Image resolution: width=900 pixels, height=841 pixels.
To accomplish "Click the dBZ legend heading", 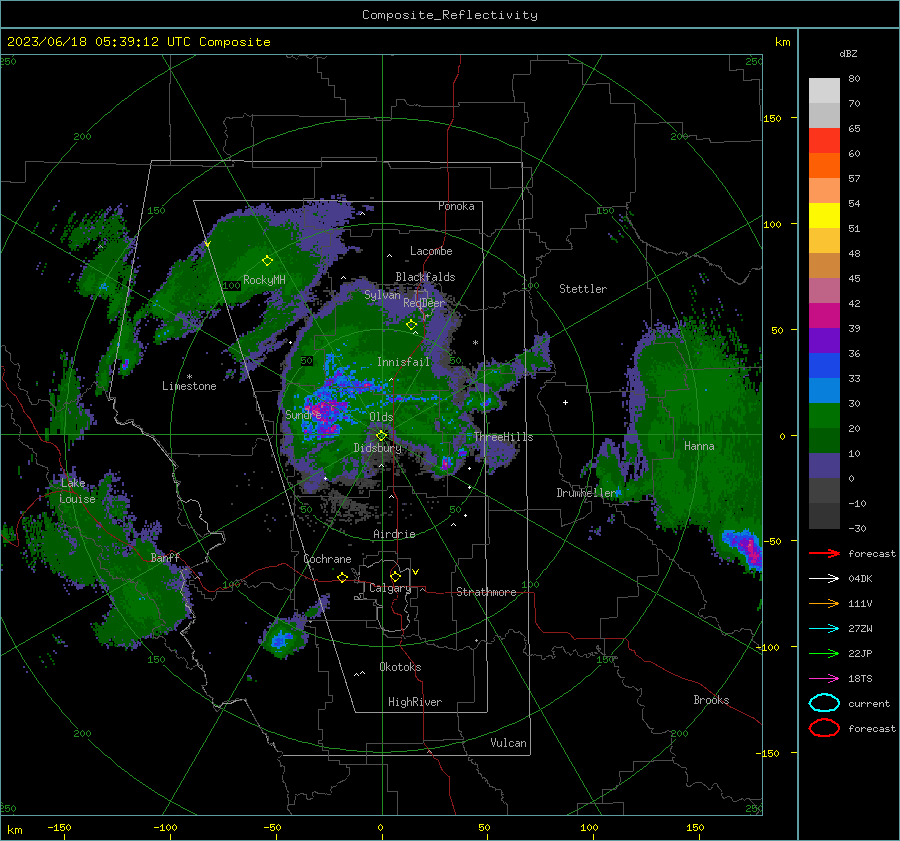I will pos(848,53).
